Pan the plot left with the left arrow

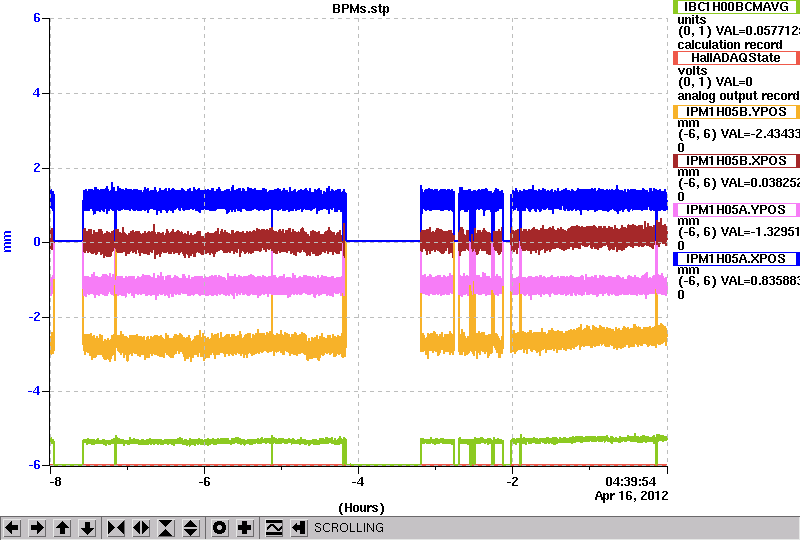tap(12, 527)
